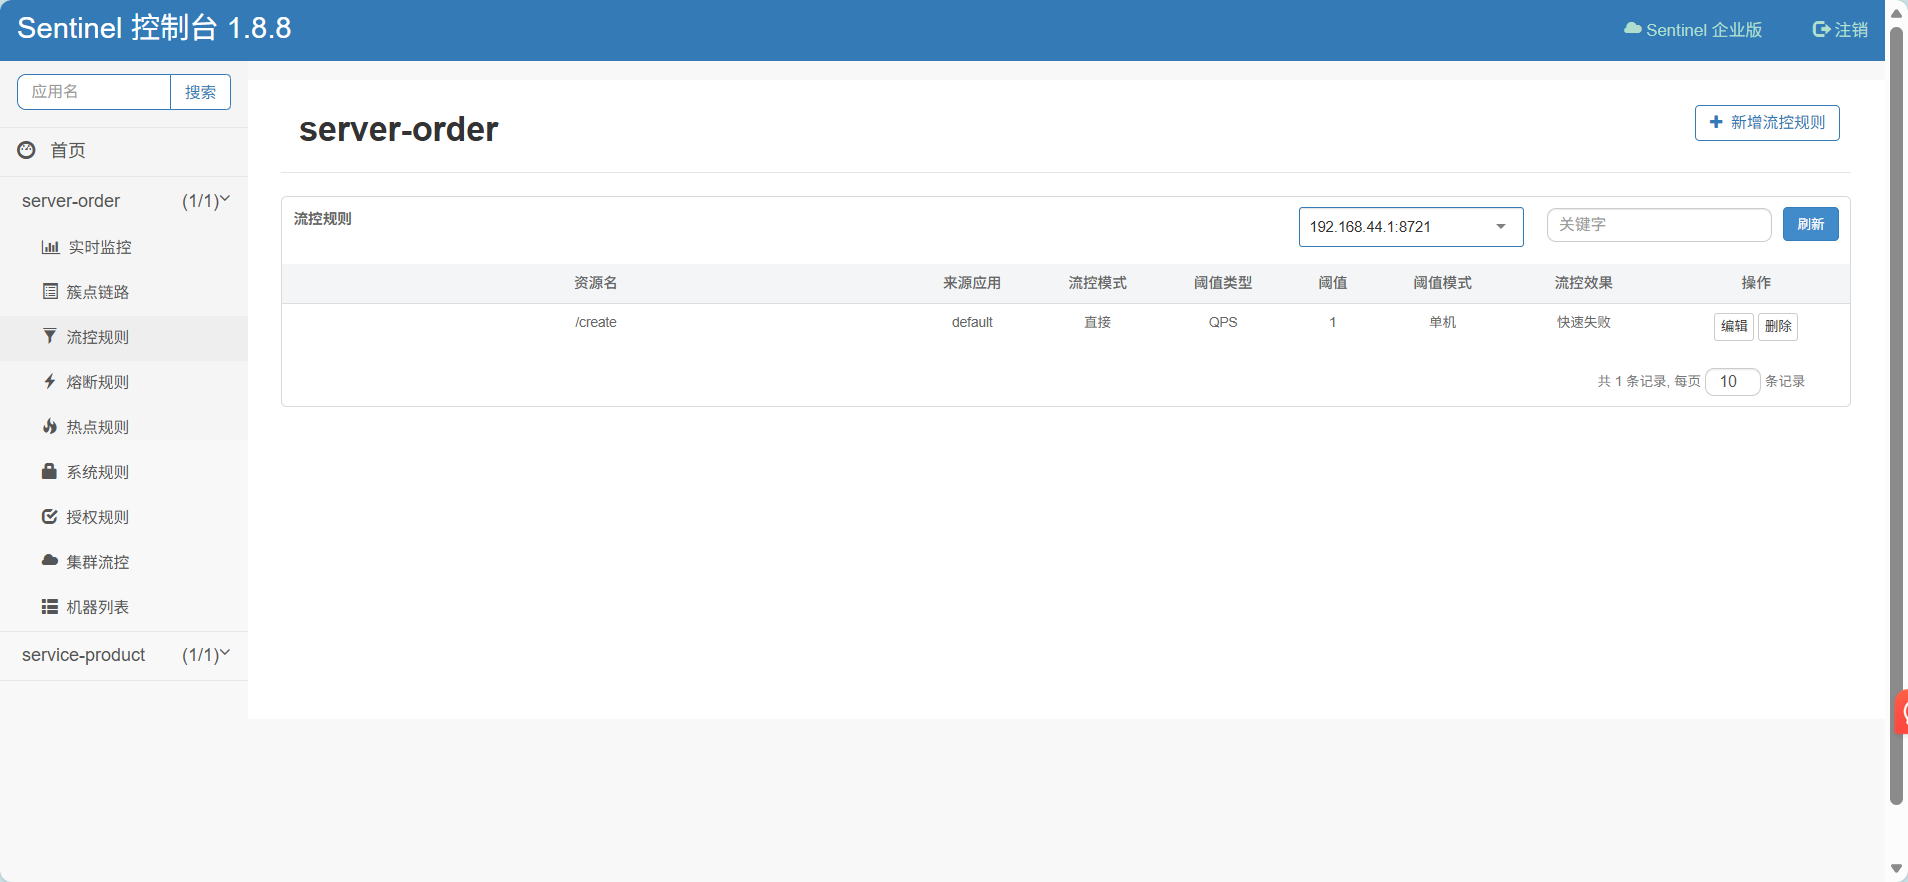
Task: Click the 流控模式 column header
Action: (1097, 283)
